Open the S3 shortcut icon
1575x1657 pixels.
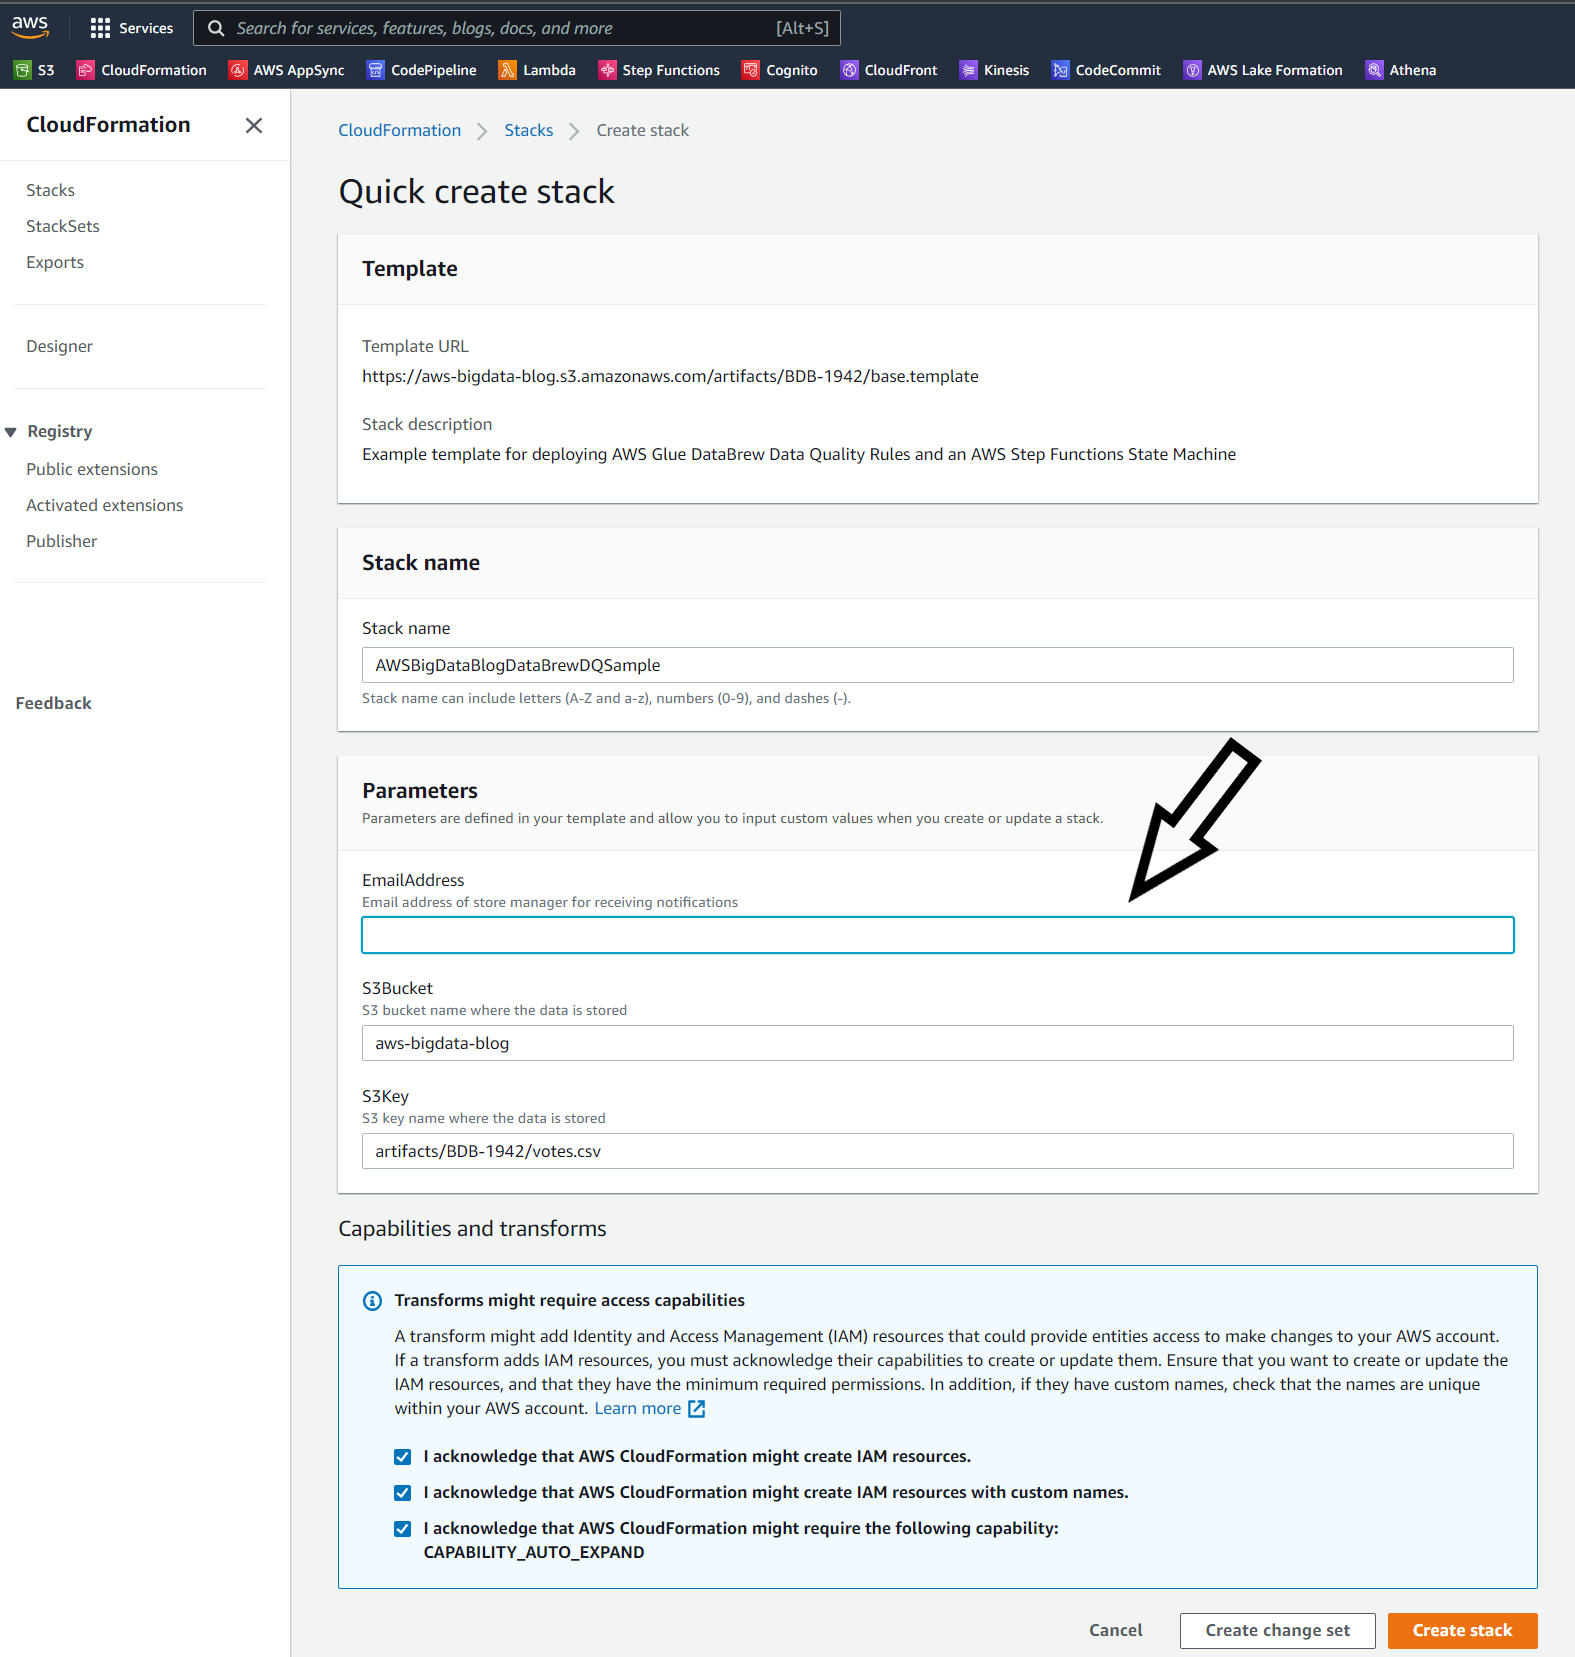[23, 70]
